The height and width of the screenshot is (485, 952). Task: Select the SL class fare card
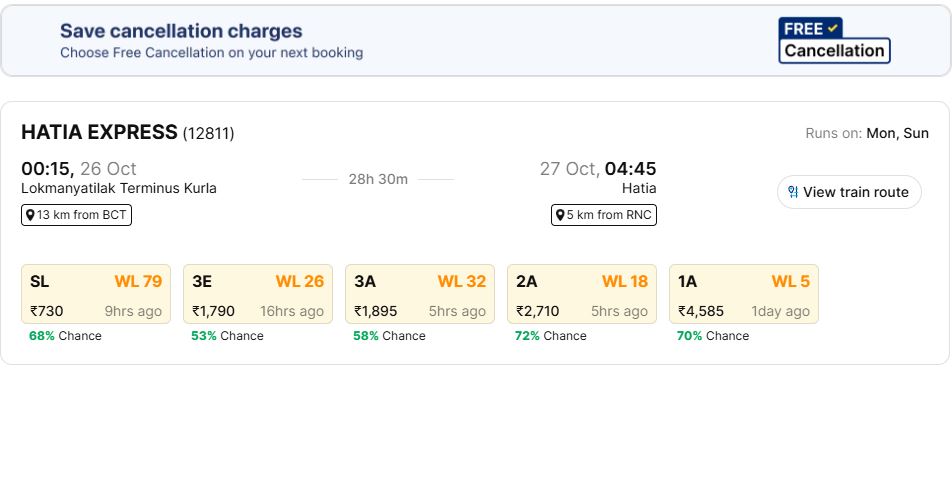pyautogui.click(x=96, y=294)
